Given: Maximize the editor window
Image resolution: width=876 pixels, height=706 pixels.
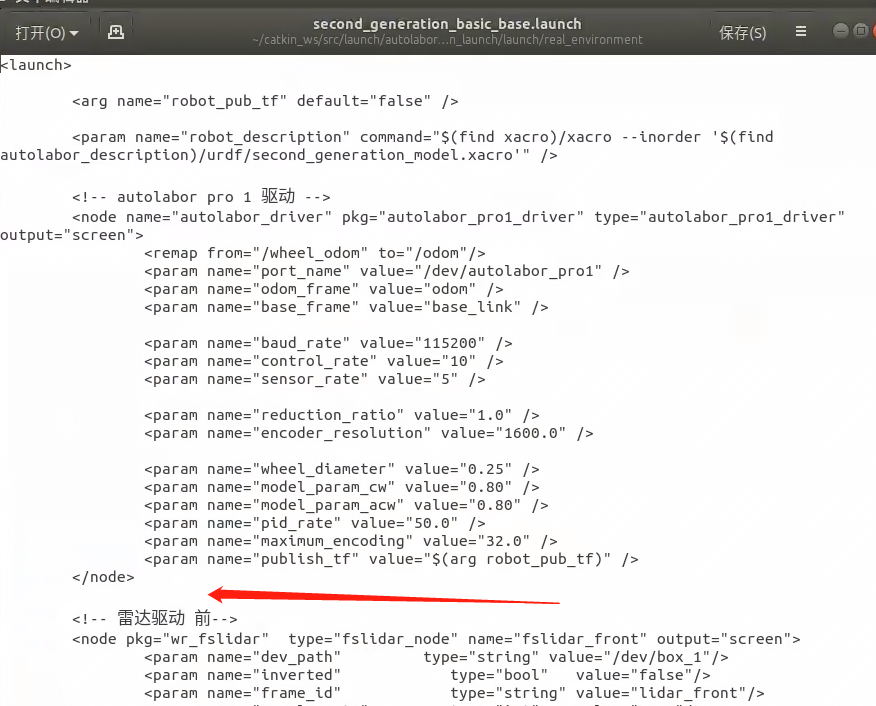Looking at the screenshot, I should pyautogui.click(x=859, y=32).
